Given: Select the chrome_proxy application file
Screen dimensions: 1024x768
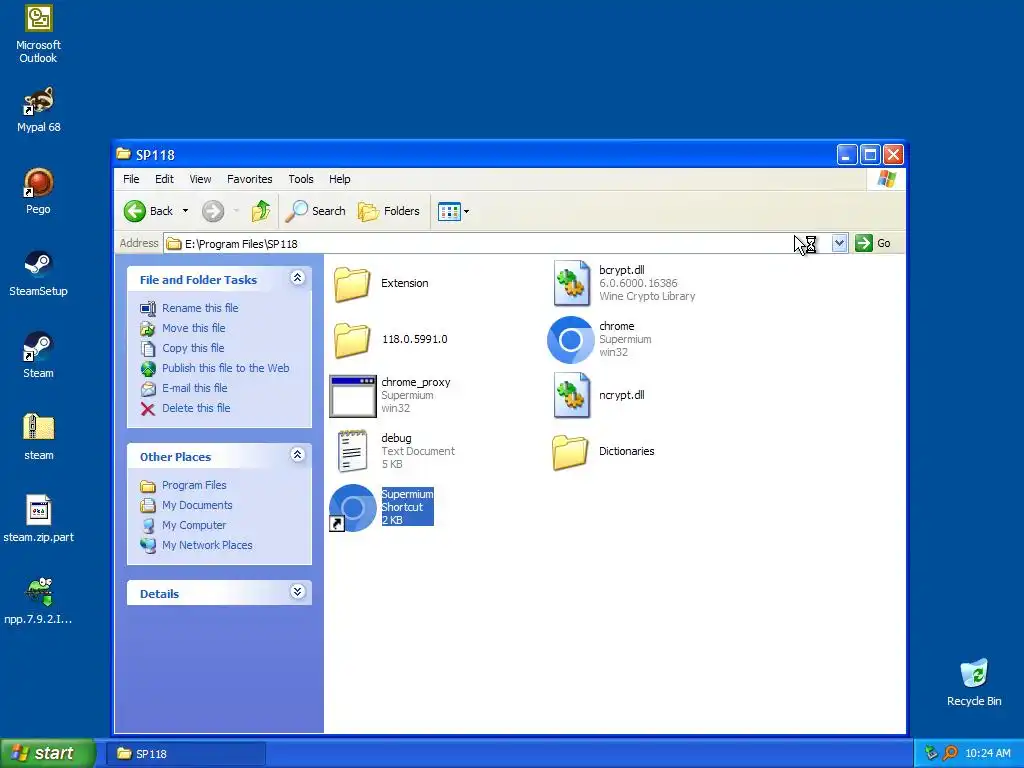Looking at the screenshot, I should coord(391,395).
